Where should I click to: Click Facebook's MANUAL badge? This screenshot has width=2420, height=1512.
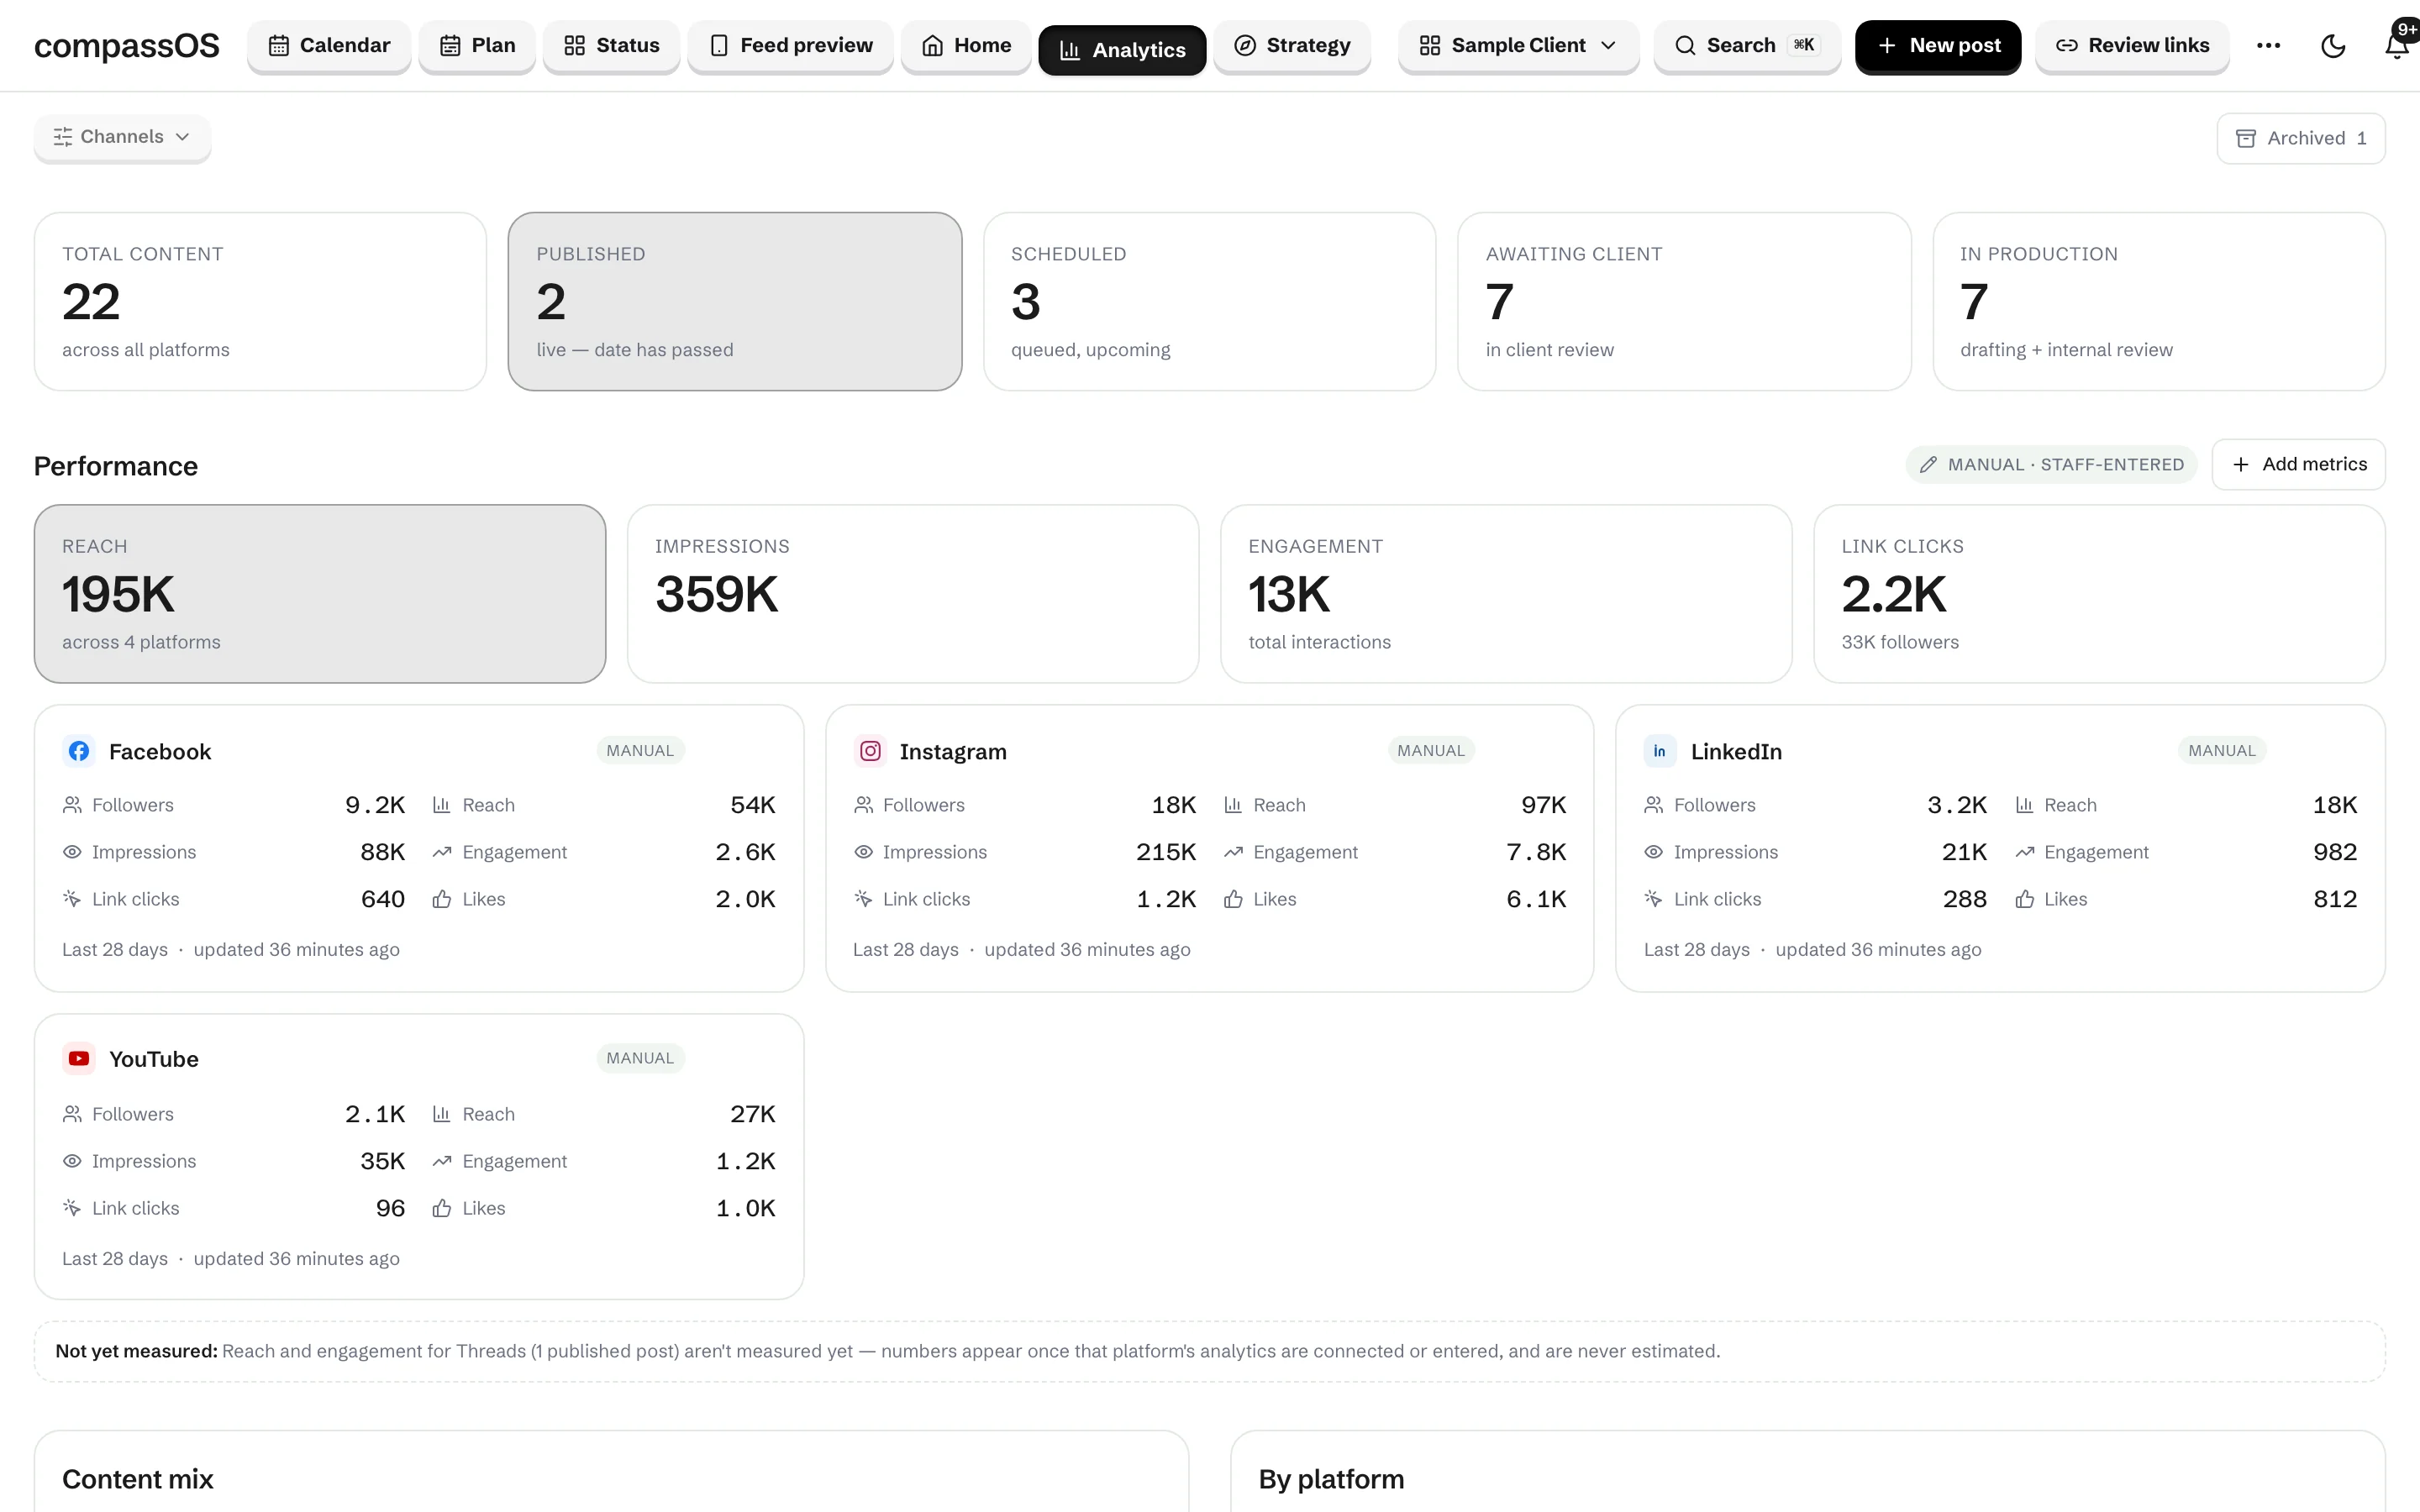point(640,751)
